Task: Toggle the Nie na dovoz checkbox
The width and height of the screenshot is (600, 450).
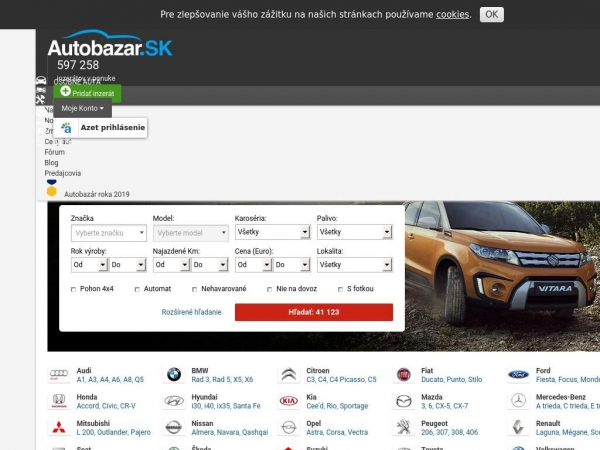Action: pyautogui.click(x=269, y=289)
